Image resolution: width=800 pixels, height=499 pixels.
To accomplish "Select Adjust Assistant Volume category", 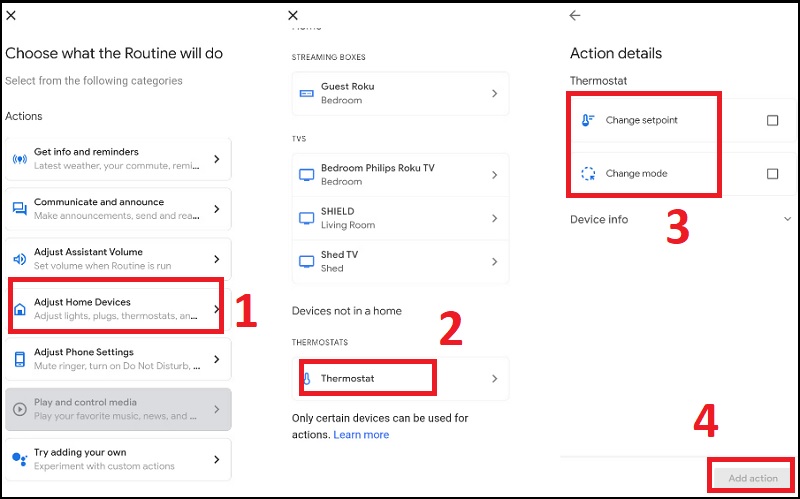I will [118, 259].
